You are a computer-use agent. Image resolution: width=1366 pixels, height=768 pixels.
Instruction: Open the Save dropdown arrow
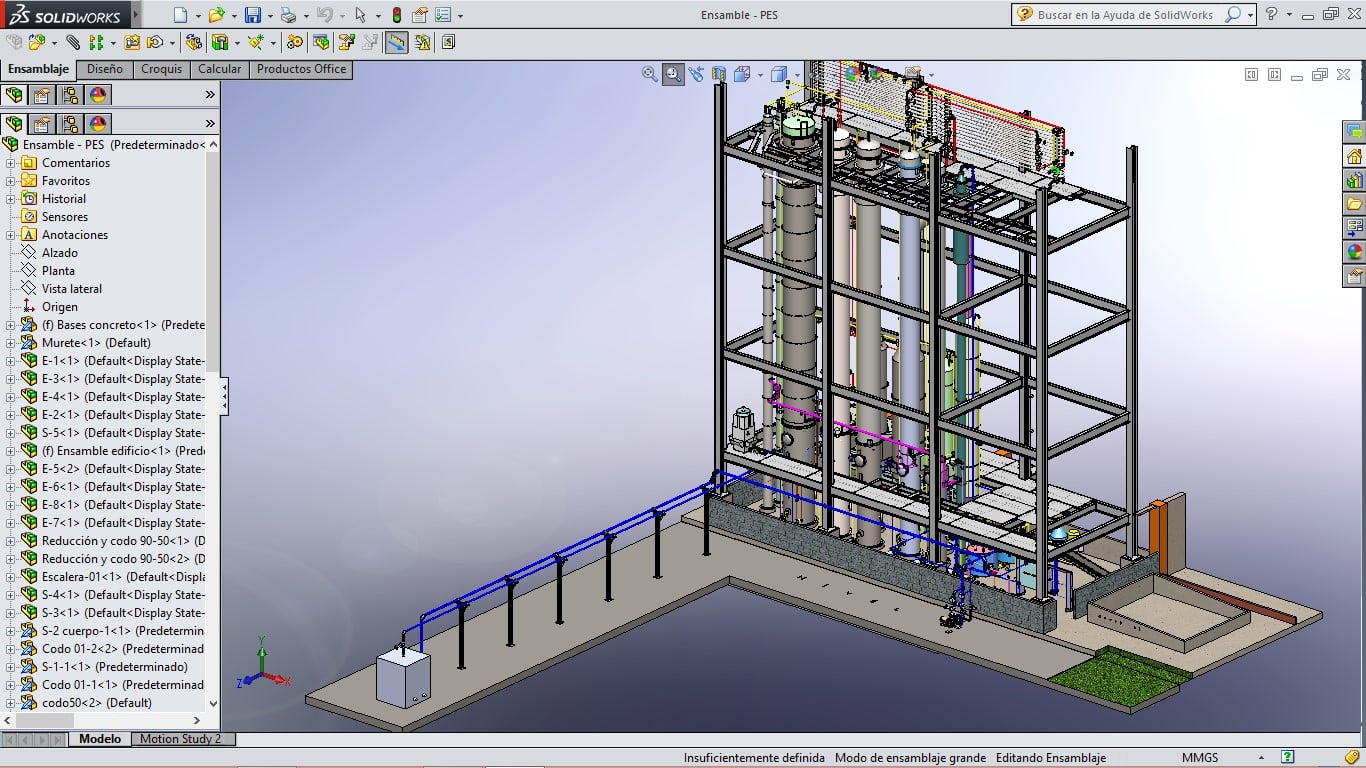coord(270,16)
